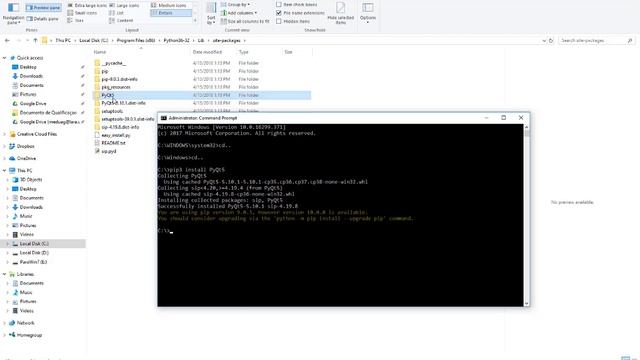This screenshot has width=640, height=360.
Task: Click Python36-32 in address path
Action: pos(176,40)
